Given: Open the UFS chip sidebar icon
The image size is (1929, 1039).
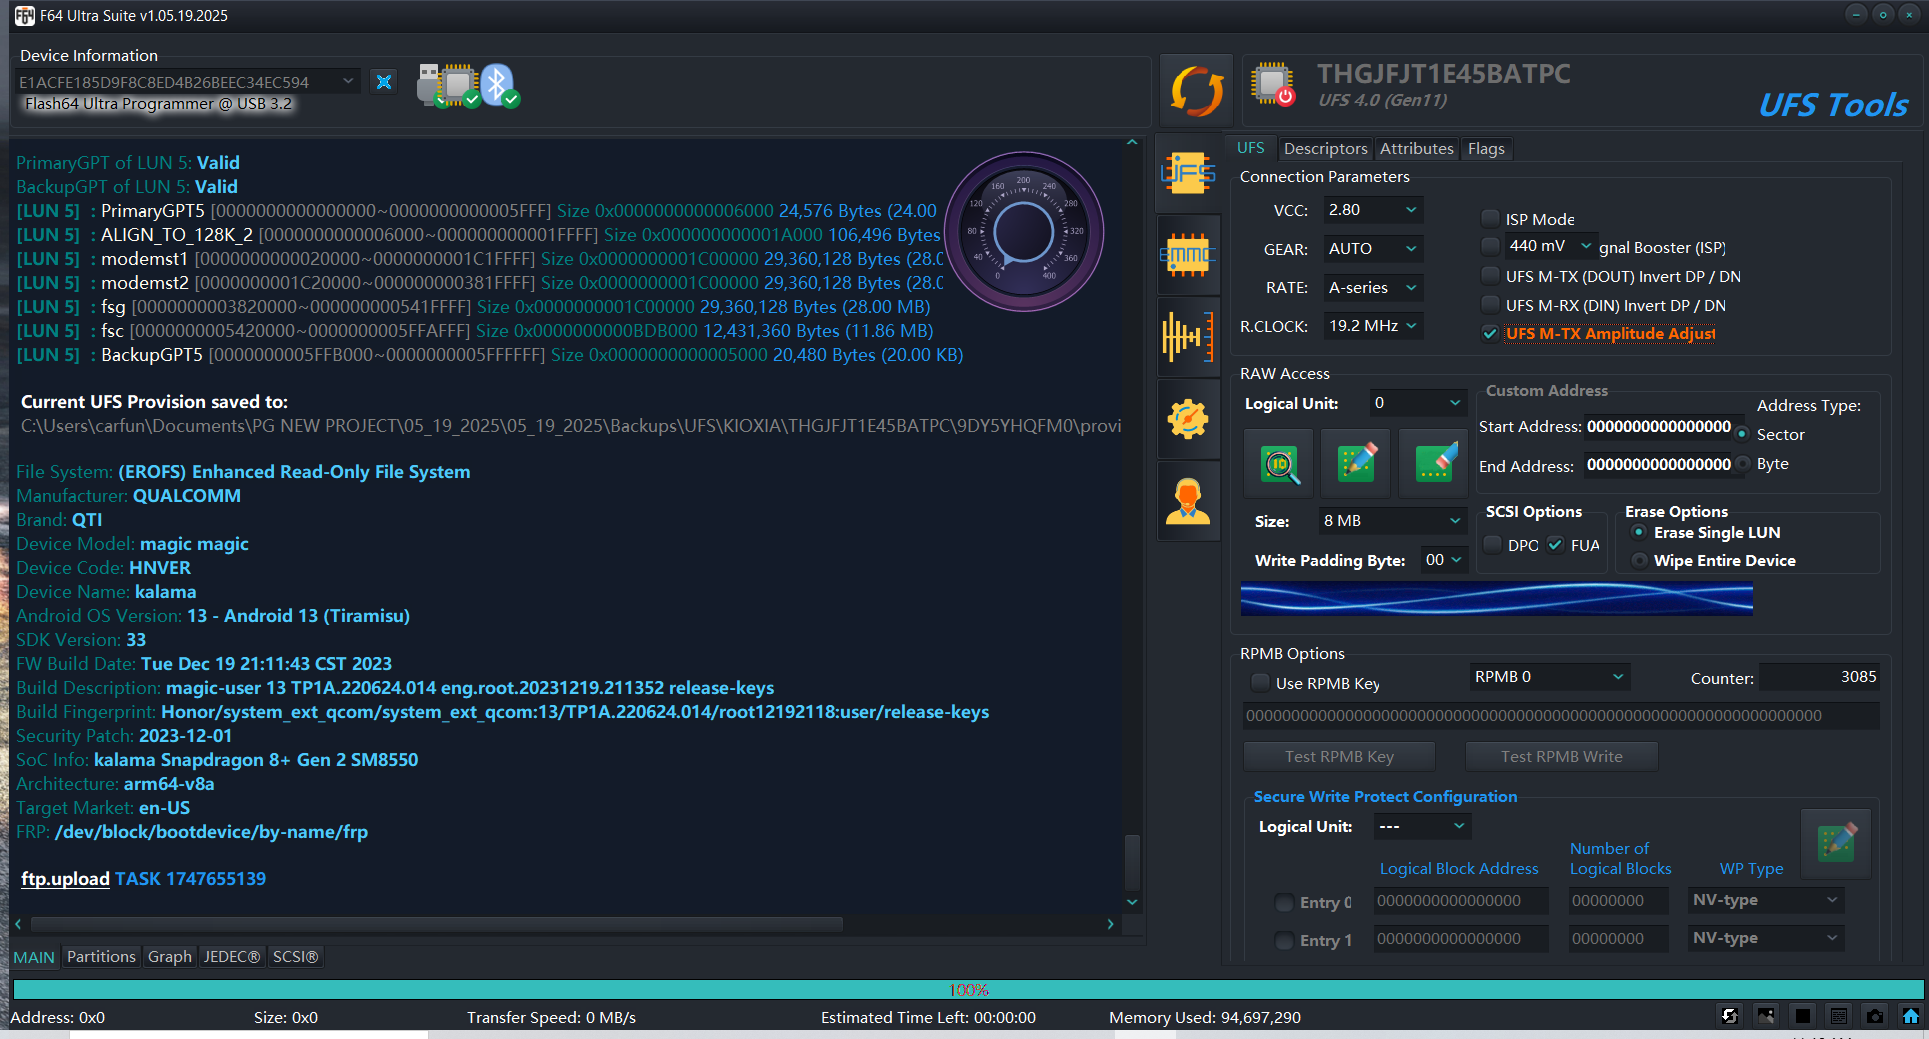Looking at the screenshot, I should point(1188,174).
